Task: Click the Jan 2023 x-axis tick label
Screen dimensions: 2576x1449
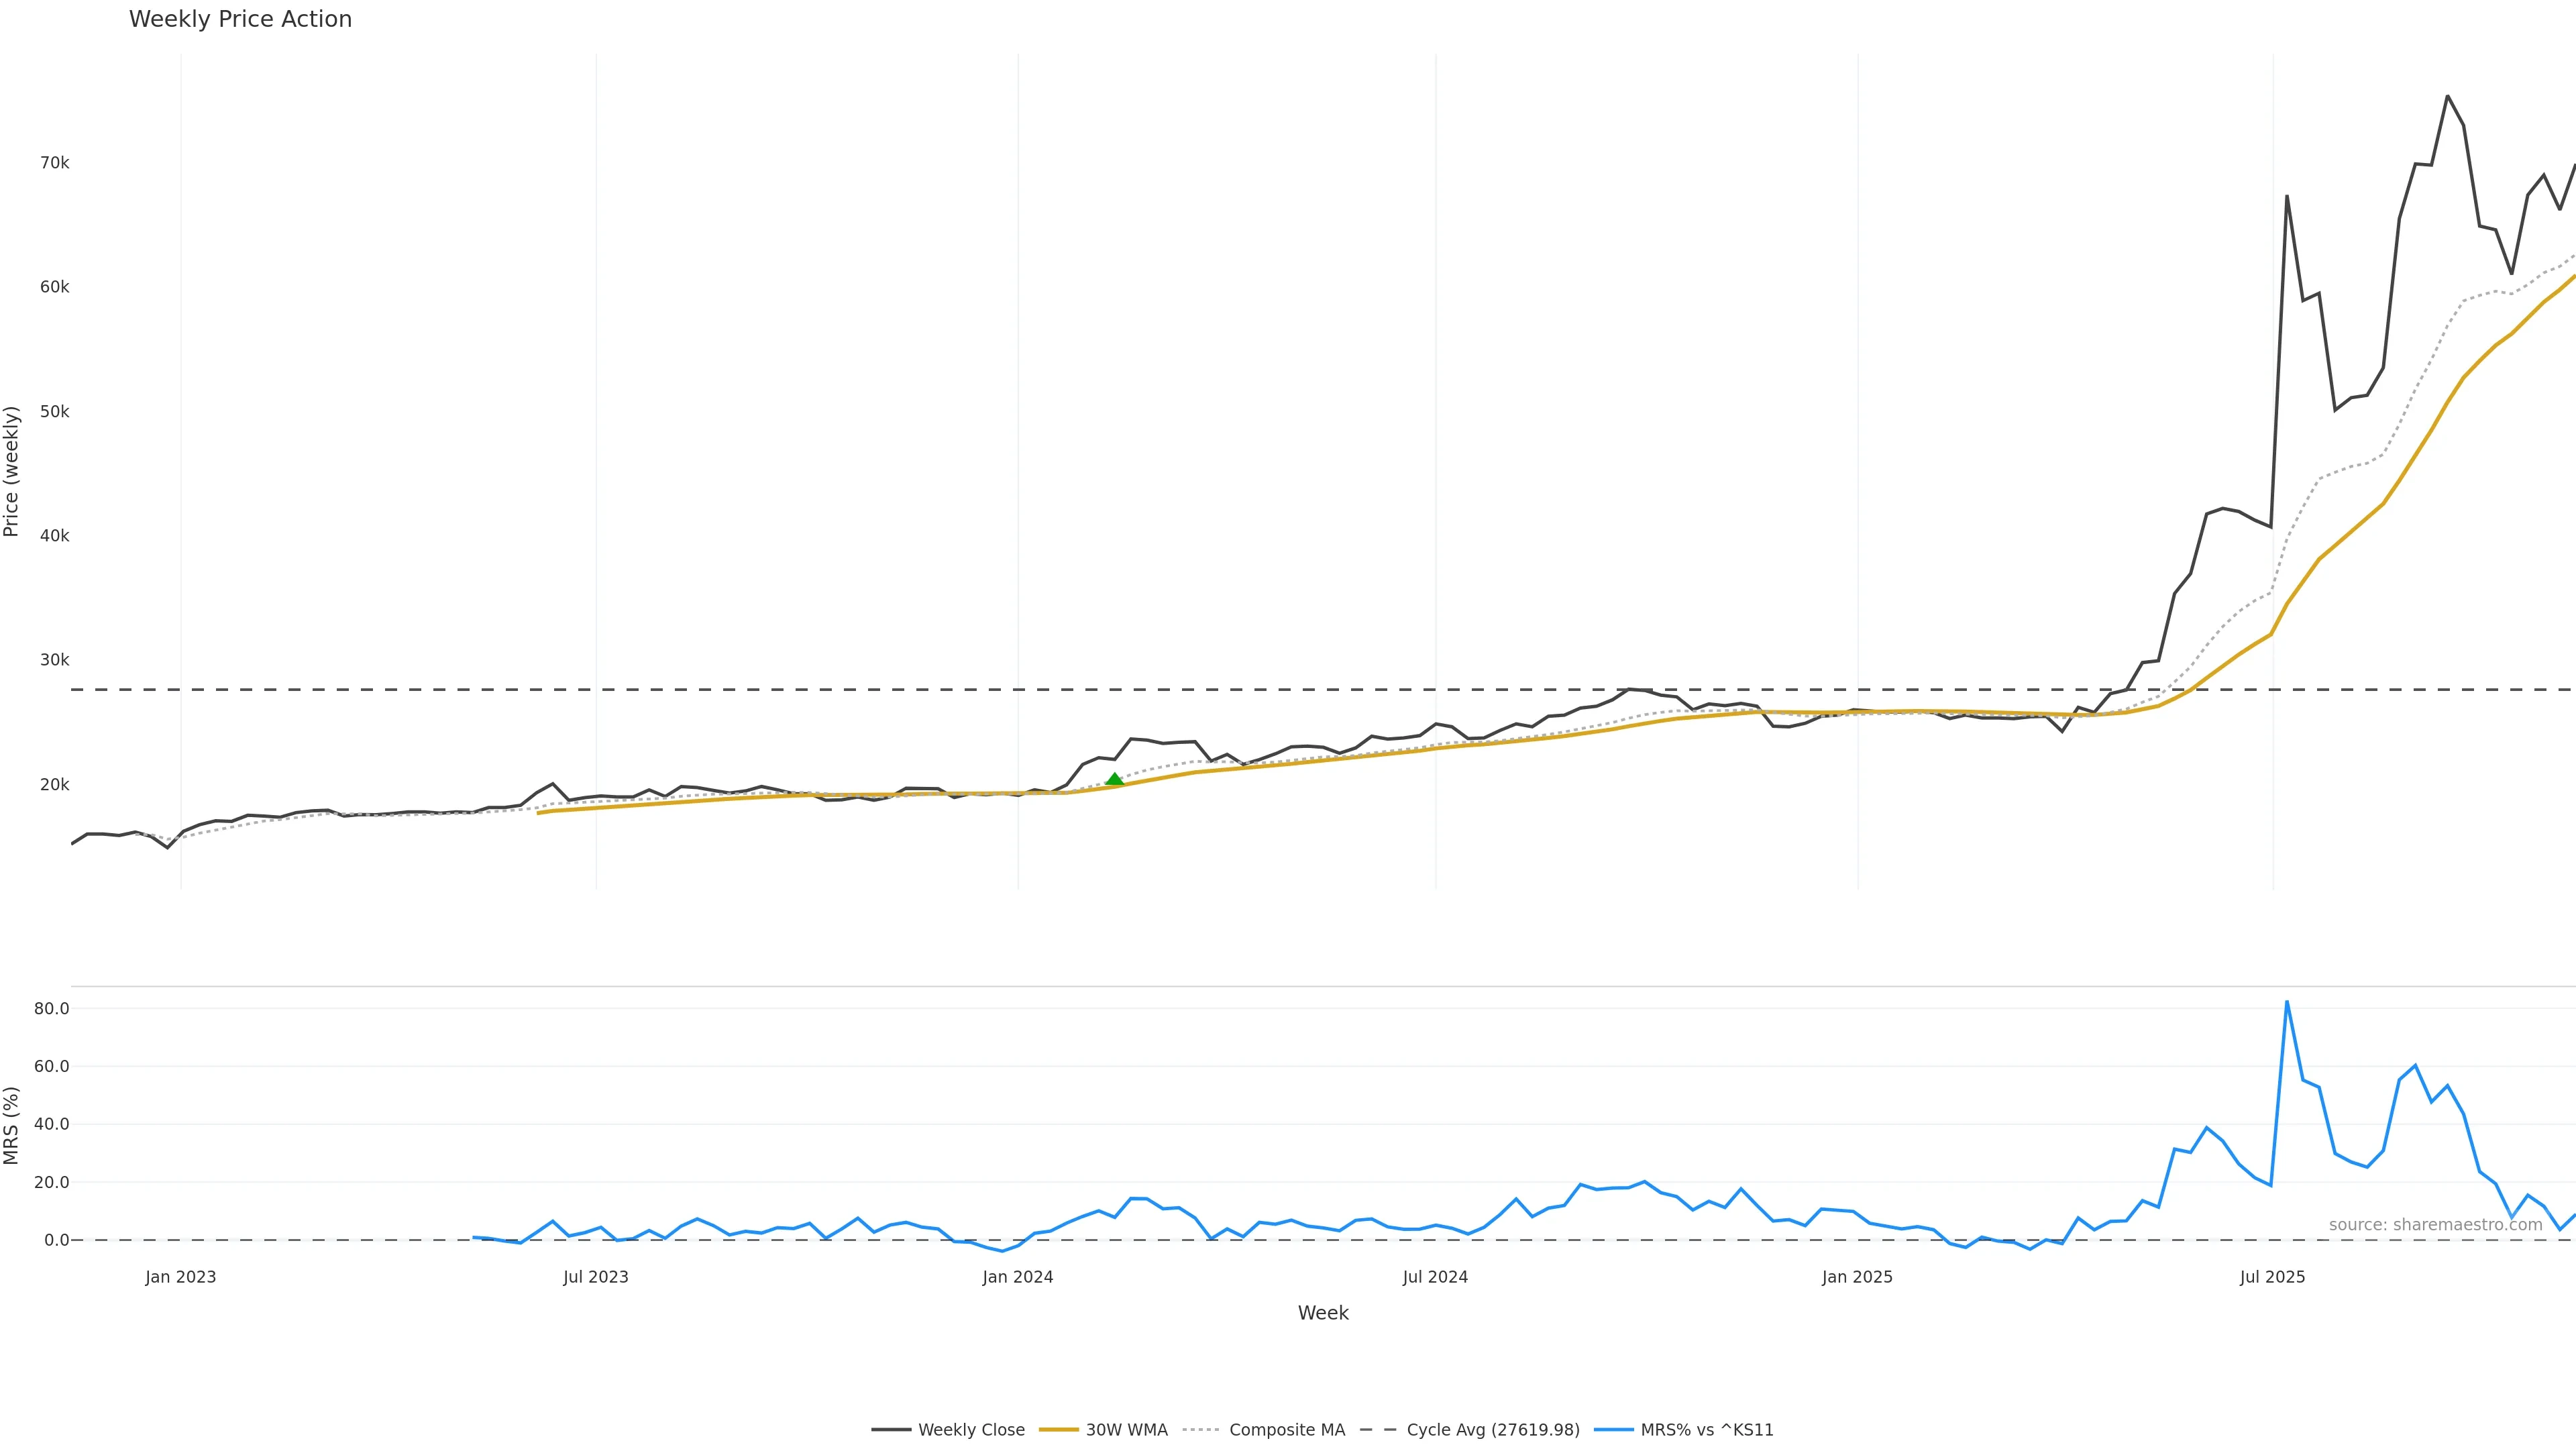Action: coord(180,1277)
